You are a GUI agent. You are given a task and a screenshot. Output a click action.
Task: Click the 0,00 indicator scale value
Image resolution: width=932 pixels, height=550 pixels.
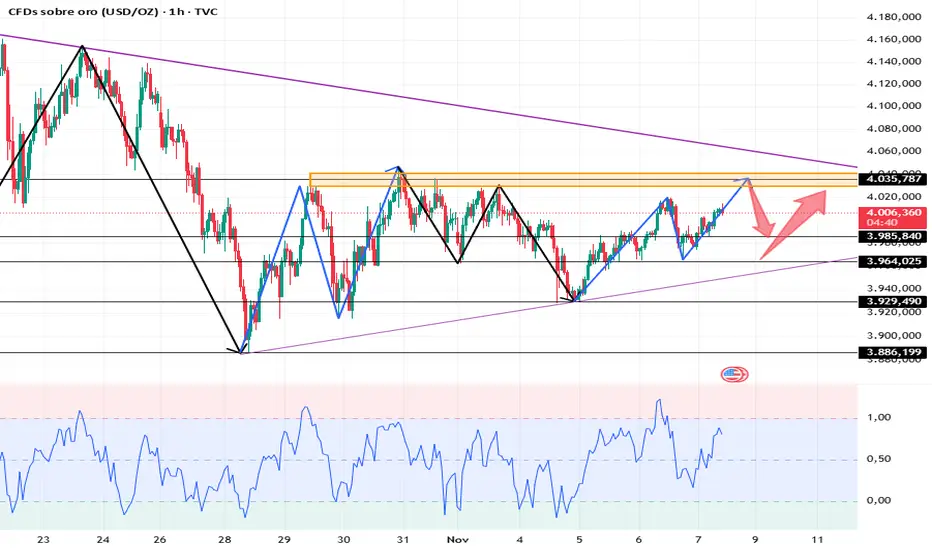click(879, 501)
